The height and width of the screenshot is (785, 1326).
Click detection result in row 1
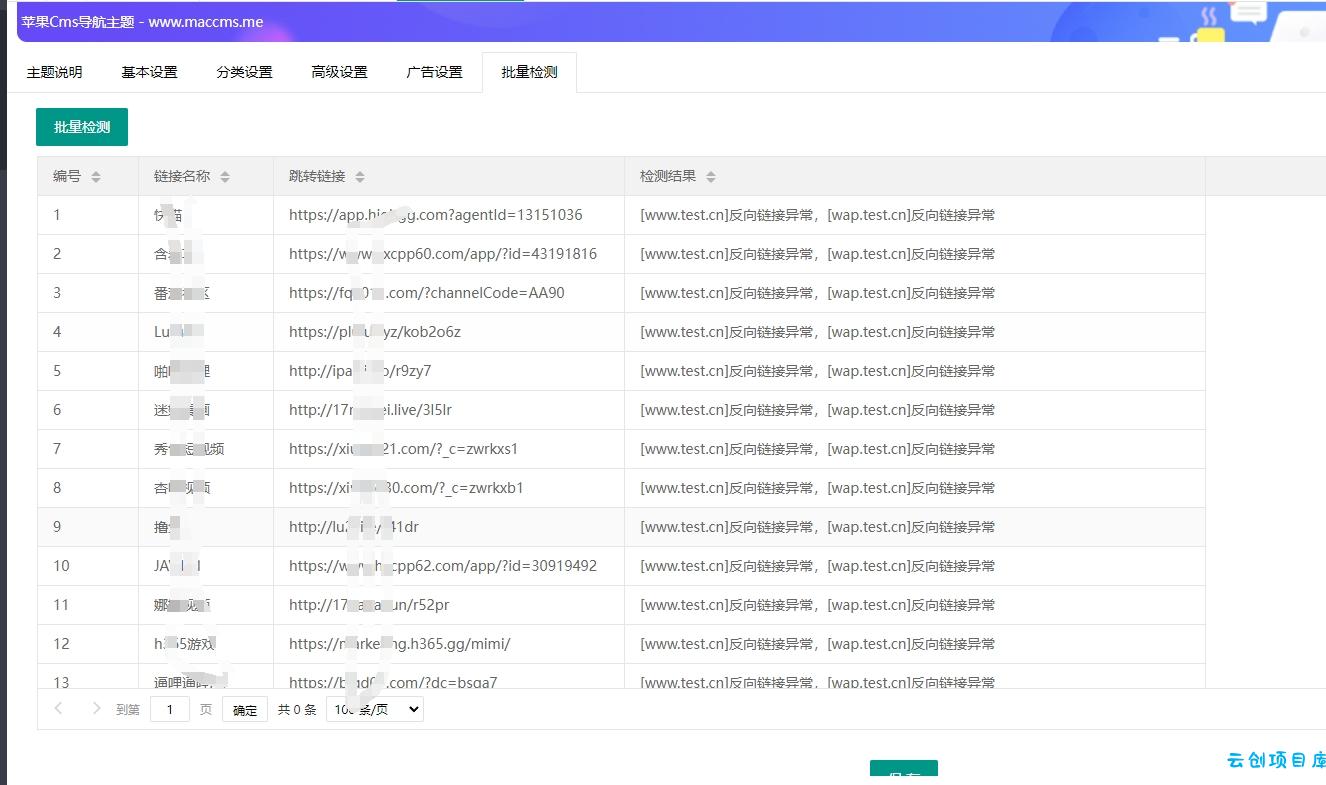818,215
